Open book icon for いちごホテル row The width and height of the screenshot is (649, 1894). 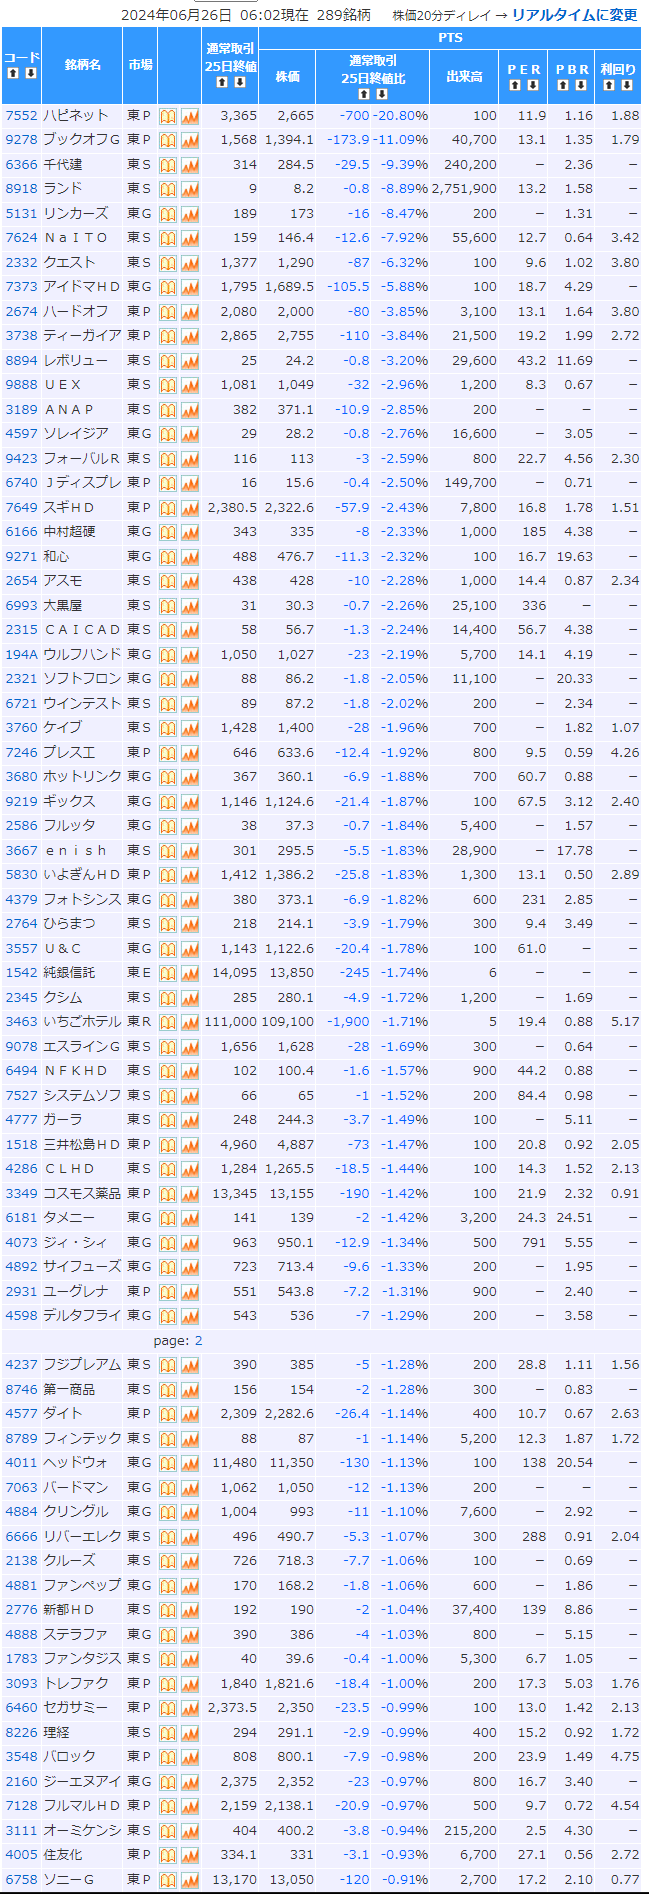(x=168, y=1023)
